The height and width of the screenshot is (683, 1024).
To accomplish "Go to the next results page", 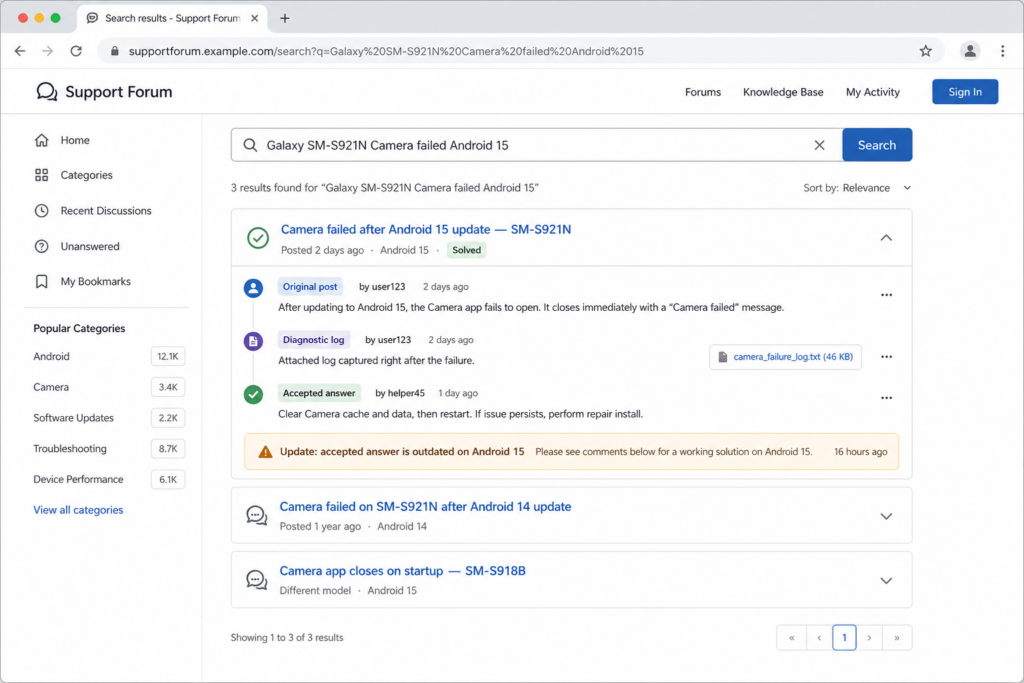I will pos(869,638).
